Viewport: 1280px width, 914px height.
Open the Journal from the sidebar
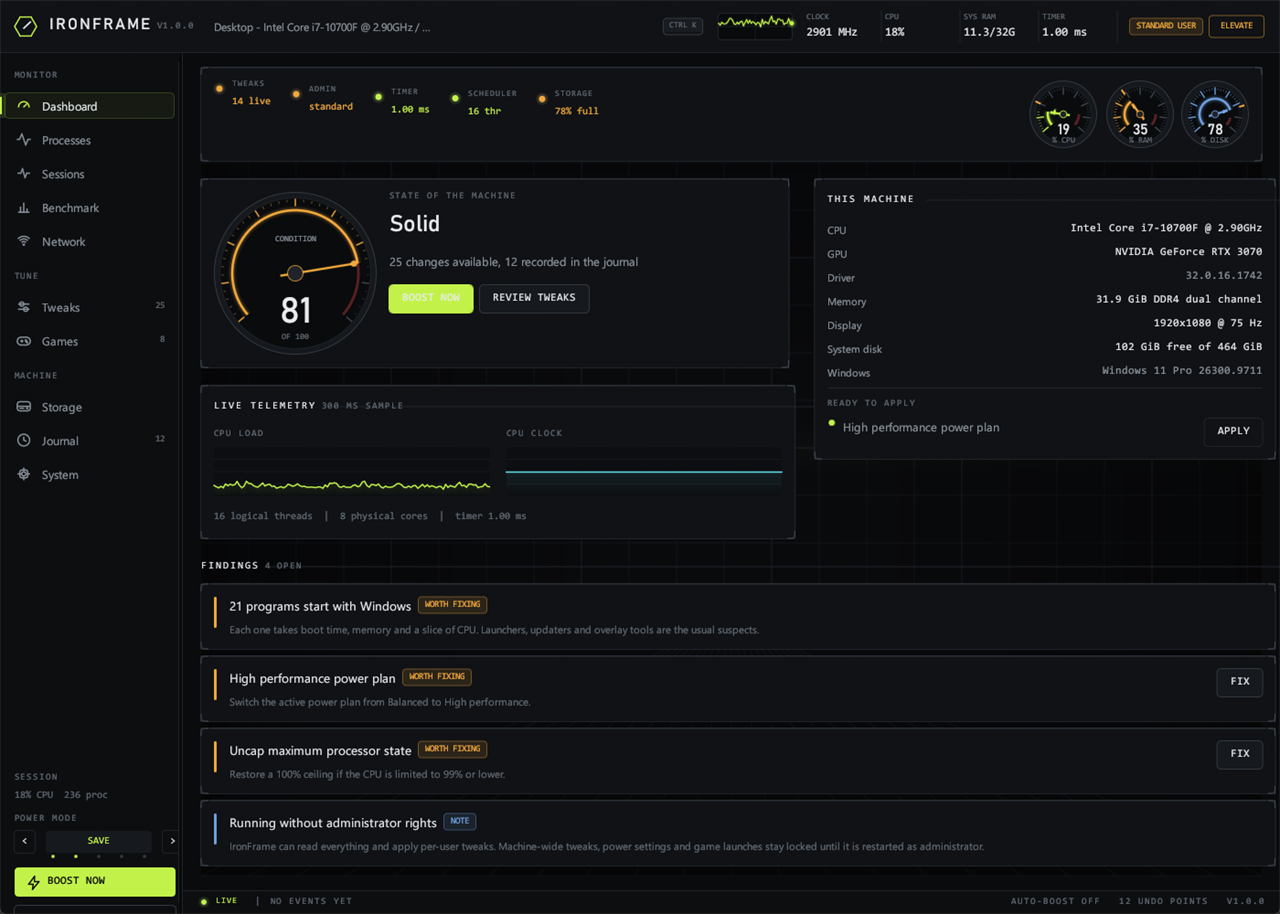click(x=90, y=441)
